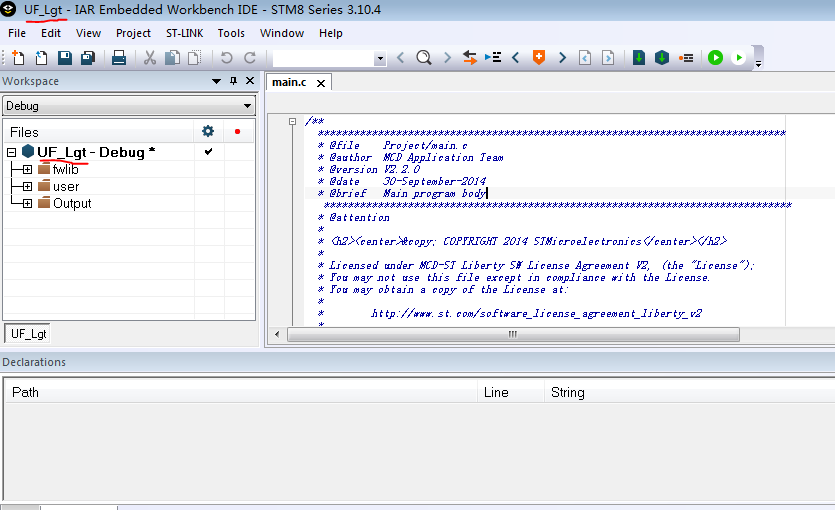Sort Declarations by Path column header
The height and width of the screenshot is (510, 835).
(241, 392)
